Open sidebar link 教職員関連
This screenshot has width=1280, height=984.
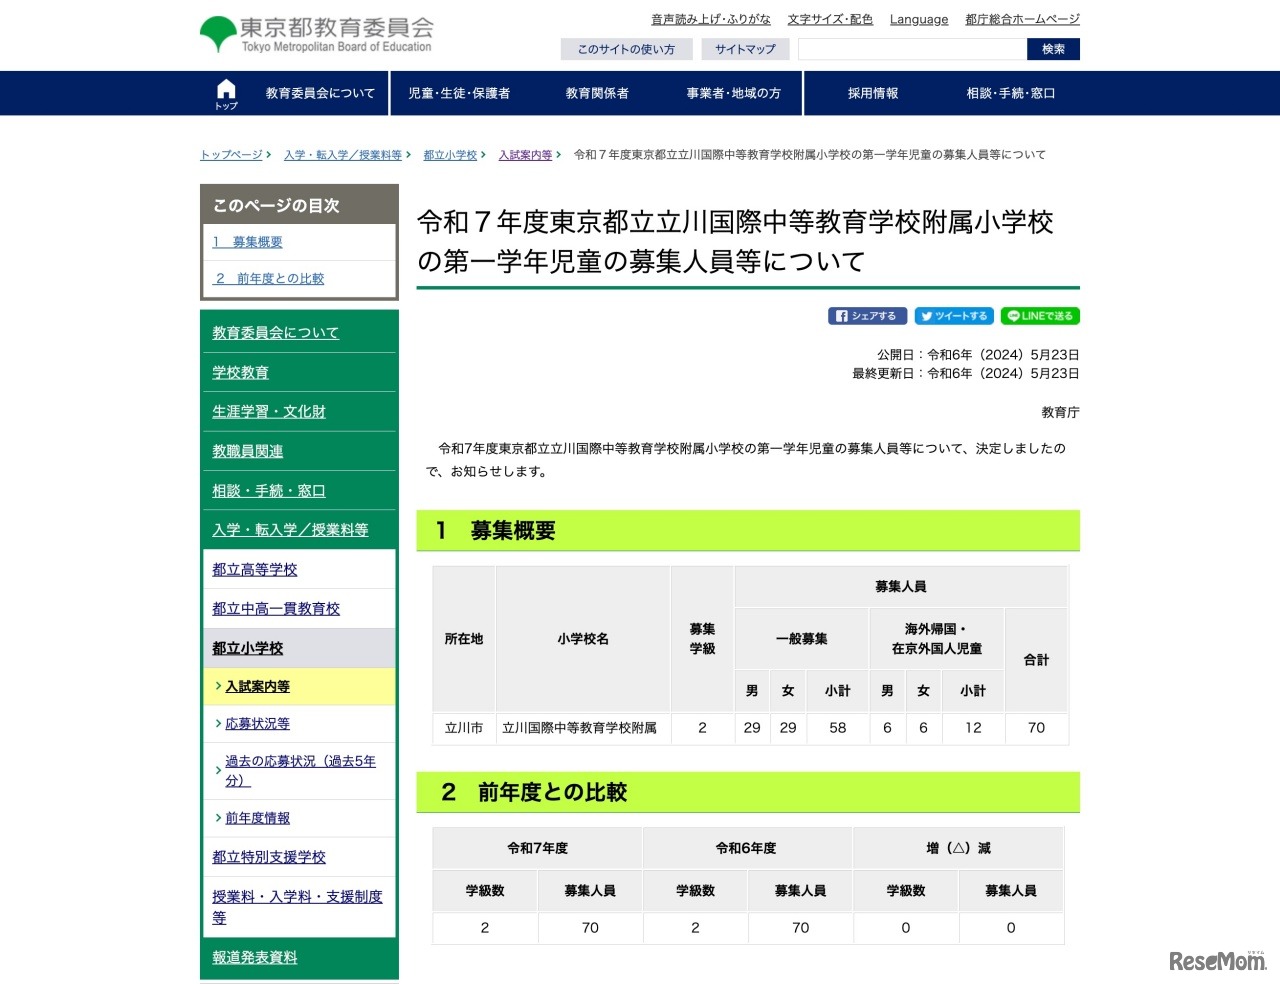pyautogui.click(x=247, y=451)
